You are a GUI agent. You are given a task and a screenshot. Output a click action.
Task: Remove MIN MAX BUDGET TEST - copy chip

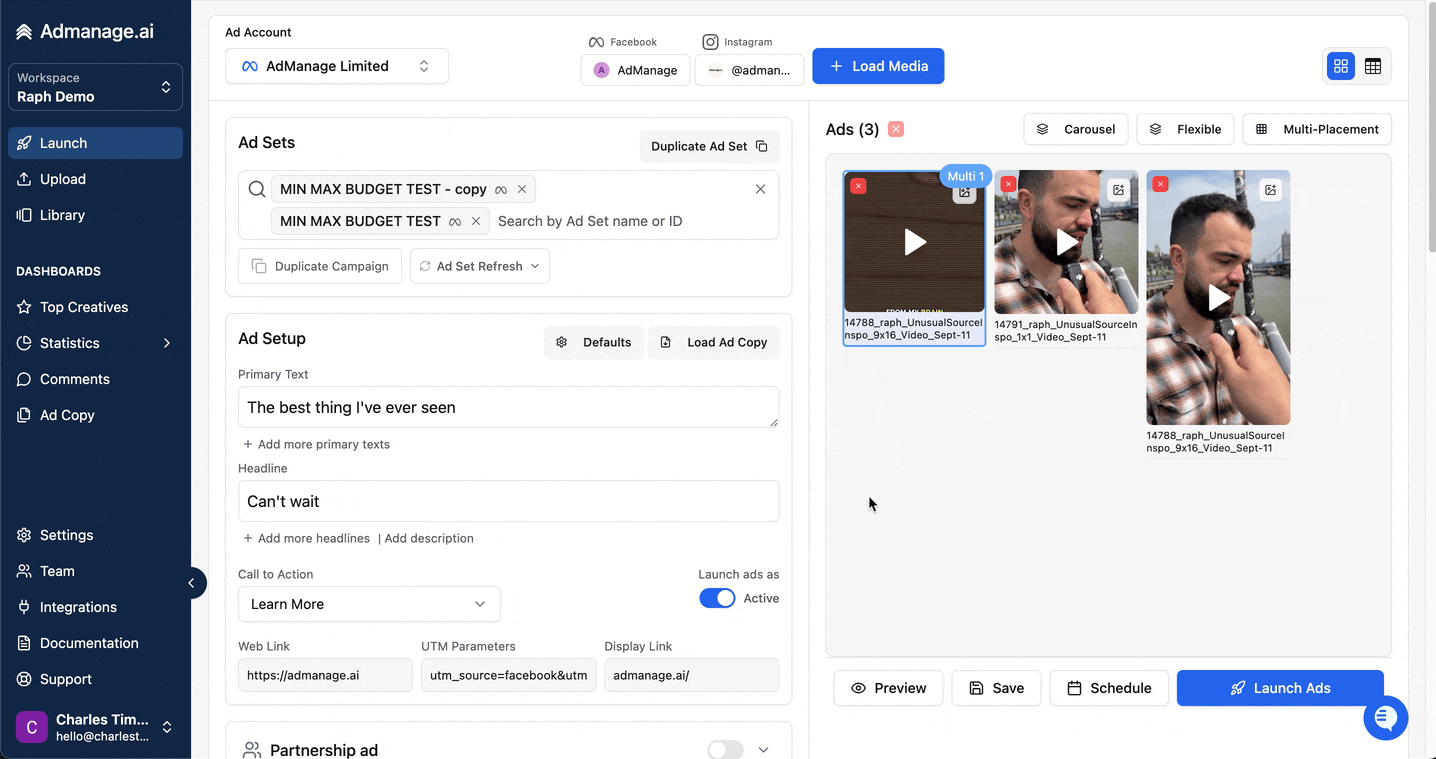point(521,189)
